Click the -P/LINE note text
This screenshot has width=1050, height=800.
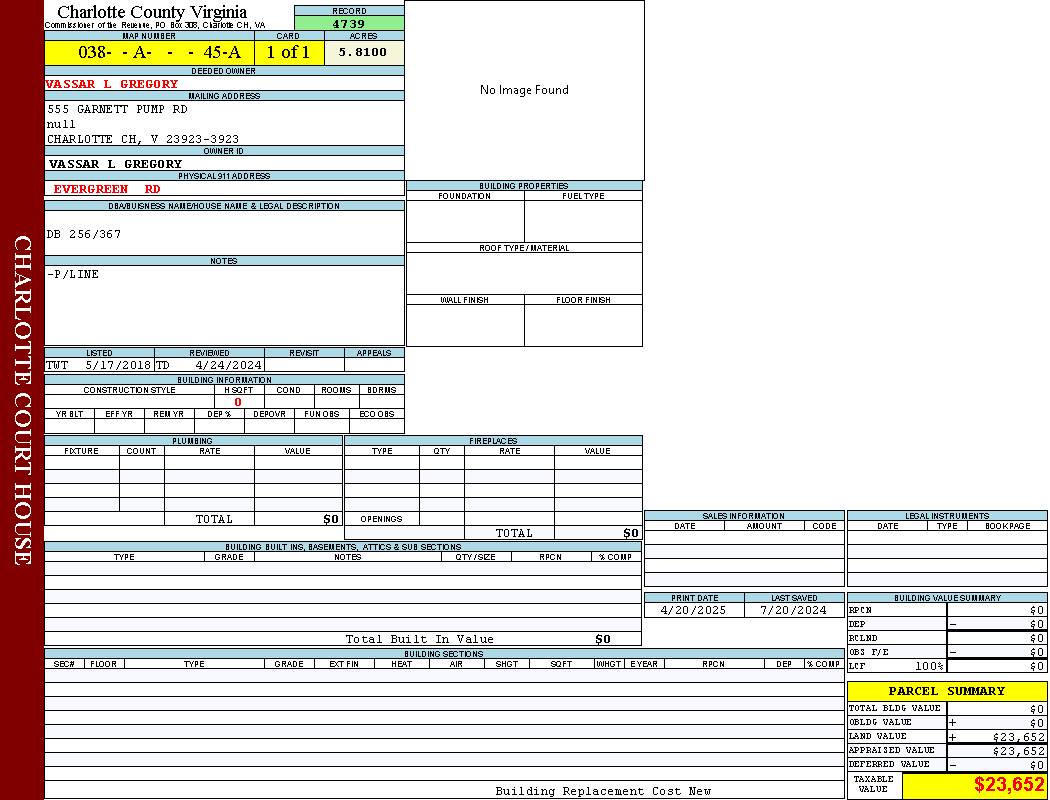(73, 274)
